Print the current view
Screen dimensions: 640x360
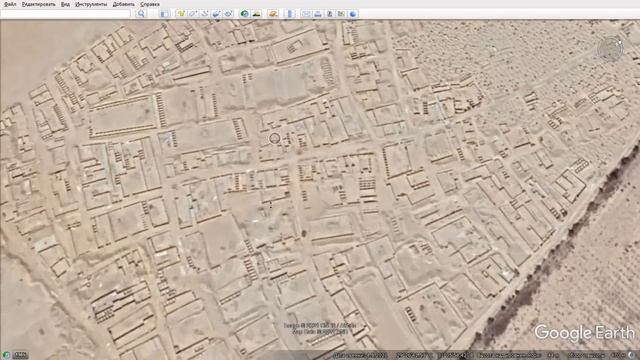pyautogui.click(x=318, y=14)
